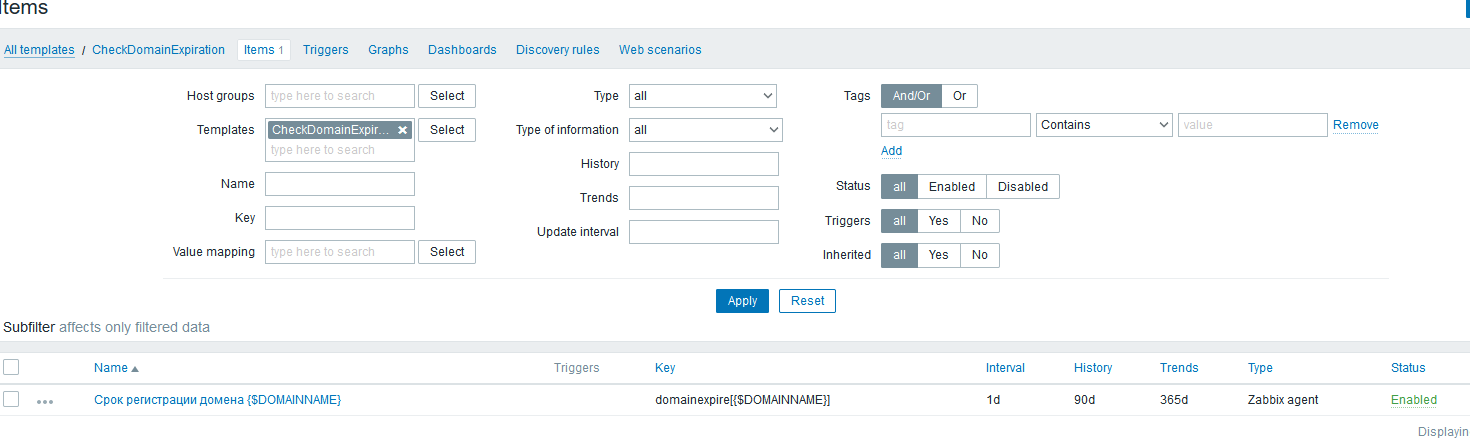Screen dimensions: 1470x444
Task: Focus the Value mapping search field
Action: (x=340, y=252)
